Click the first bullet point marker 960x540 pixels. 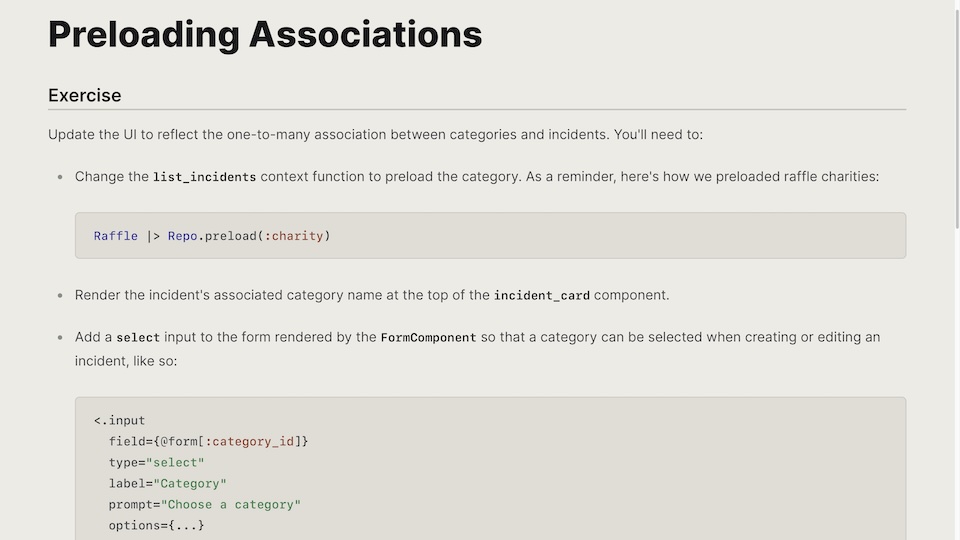pos(60,177)
